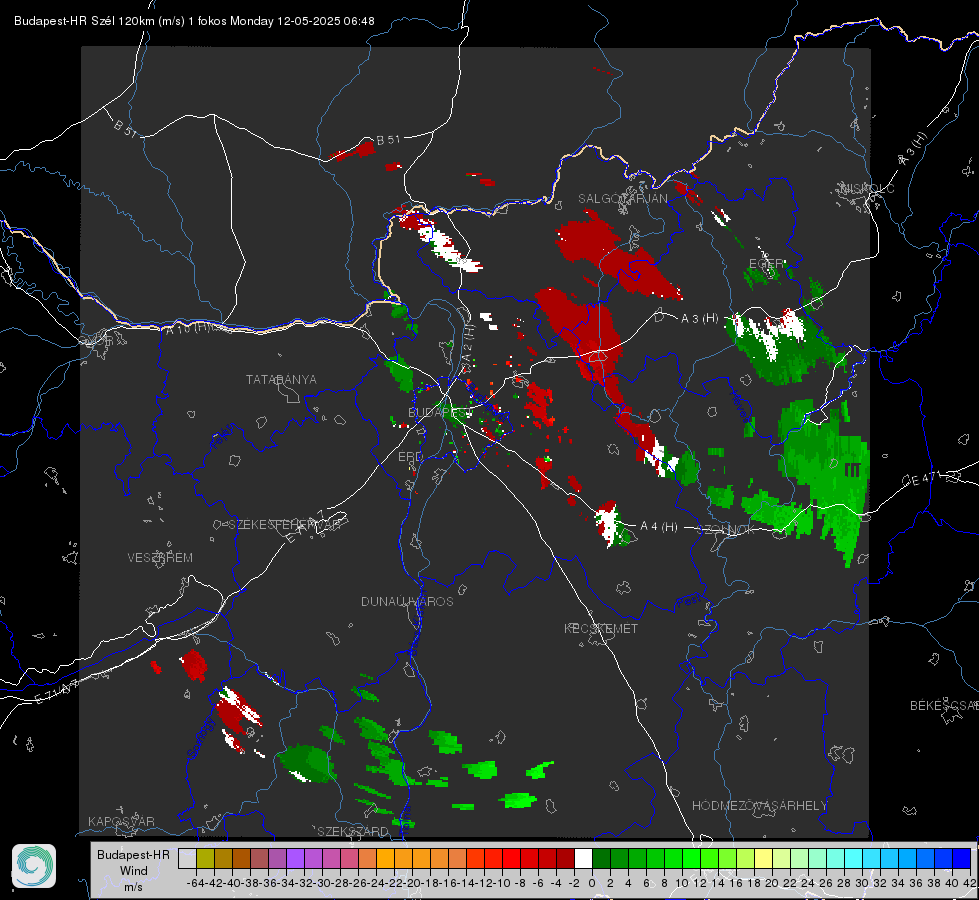
Task: Select the KECSKEMET city label
Action: (601, 629)
